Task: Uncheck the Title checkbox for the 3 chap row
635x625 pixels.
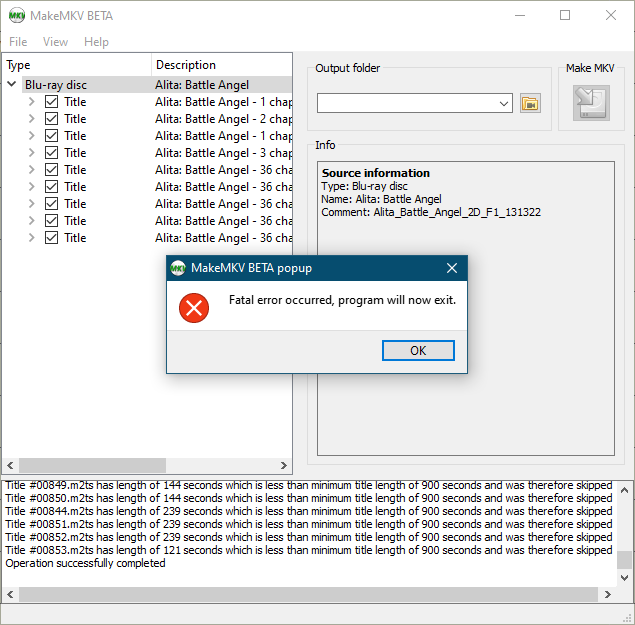Action: pos(51,153)
